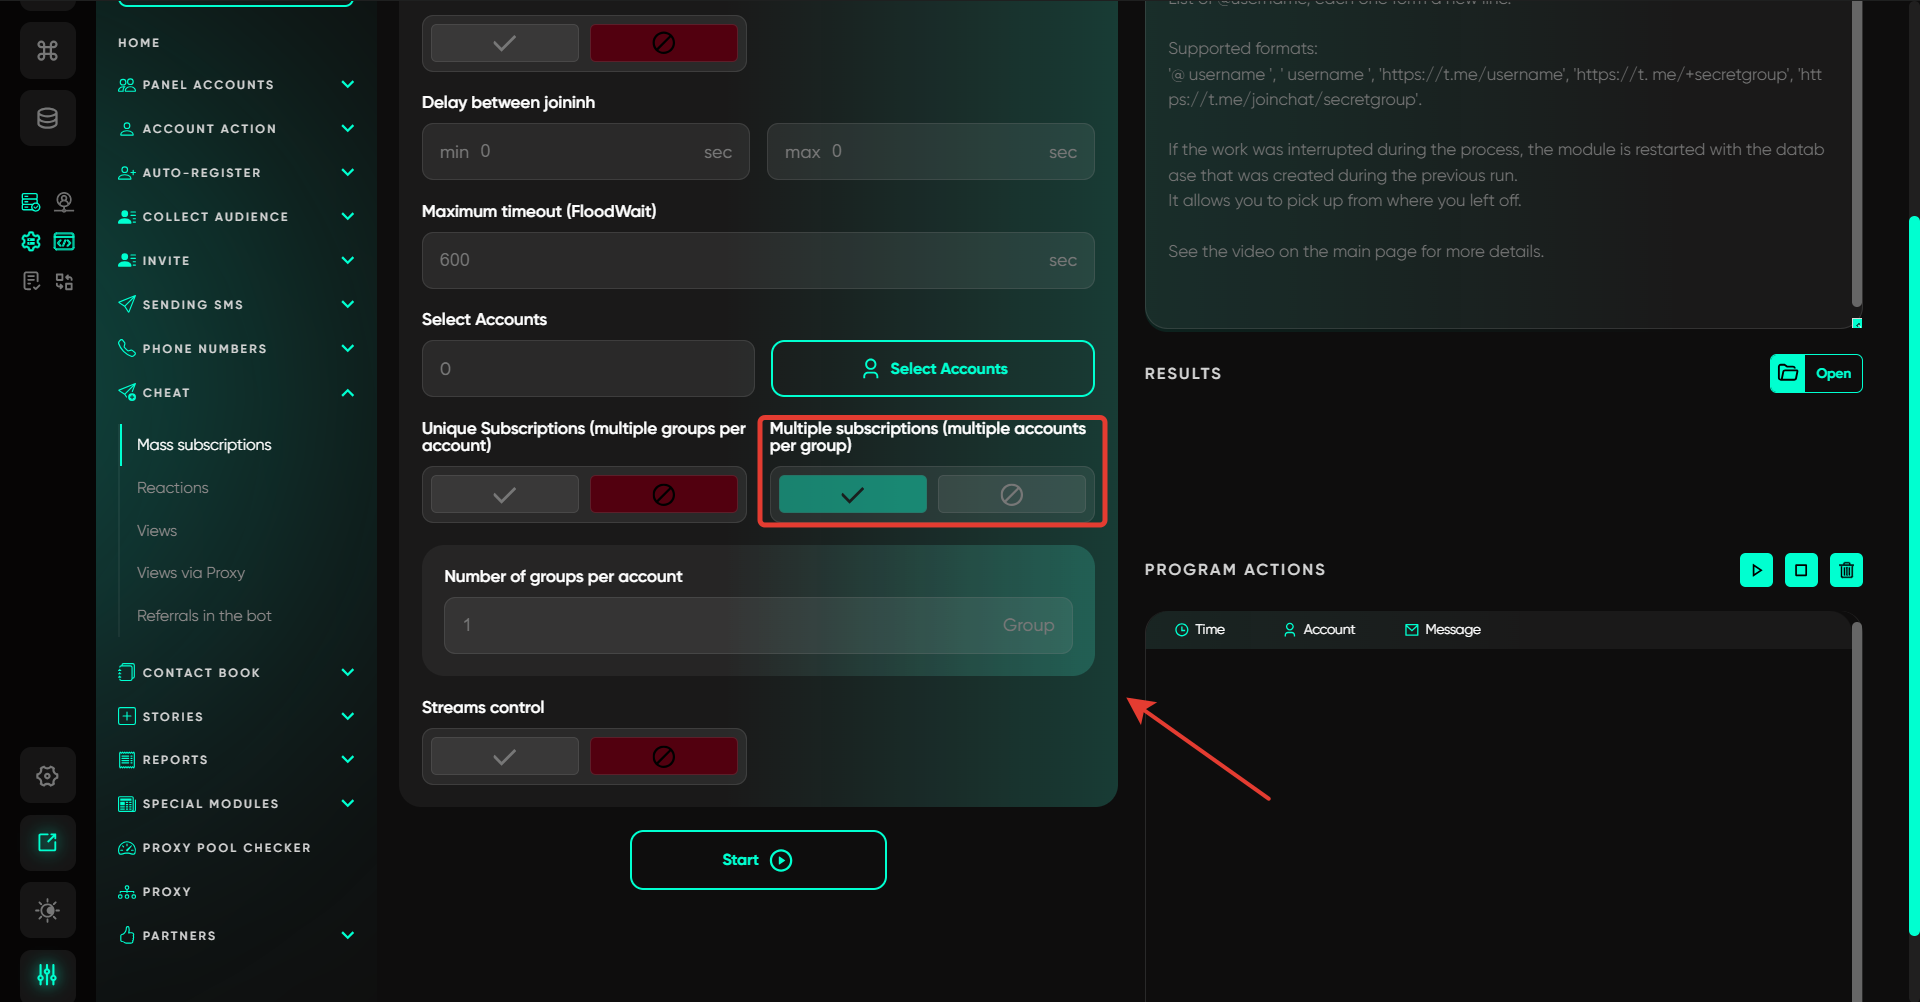Click the sliders icon at bottom-left
Image resolution: width=1920 pixels, height=1002 pixels.
point(47,974)
